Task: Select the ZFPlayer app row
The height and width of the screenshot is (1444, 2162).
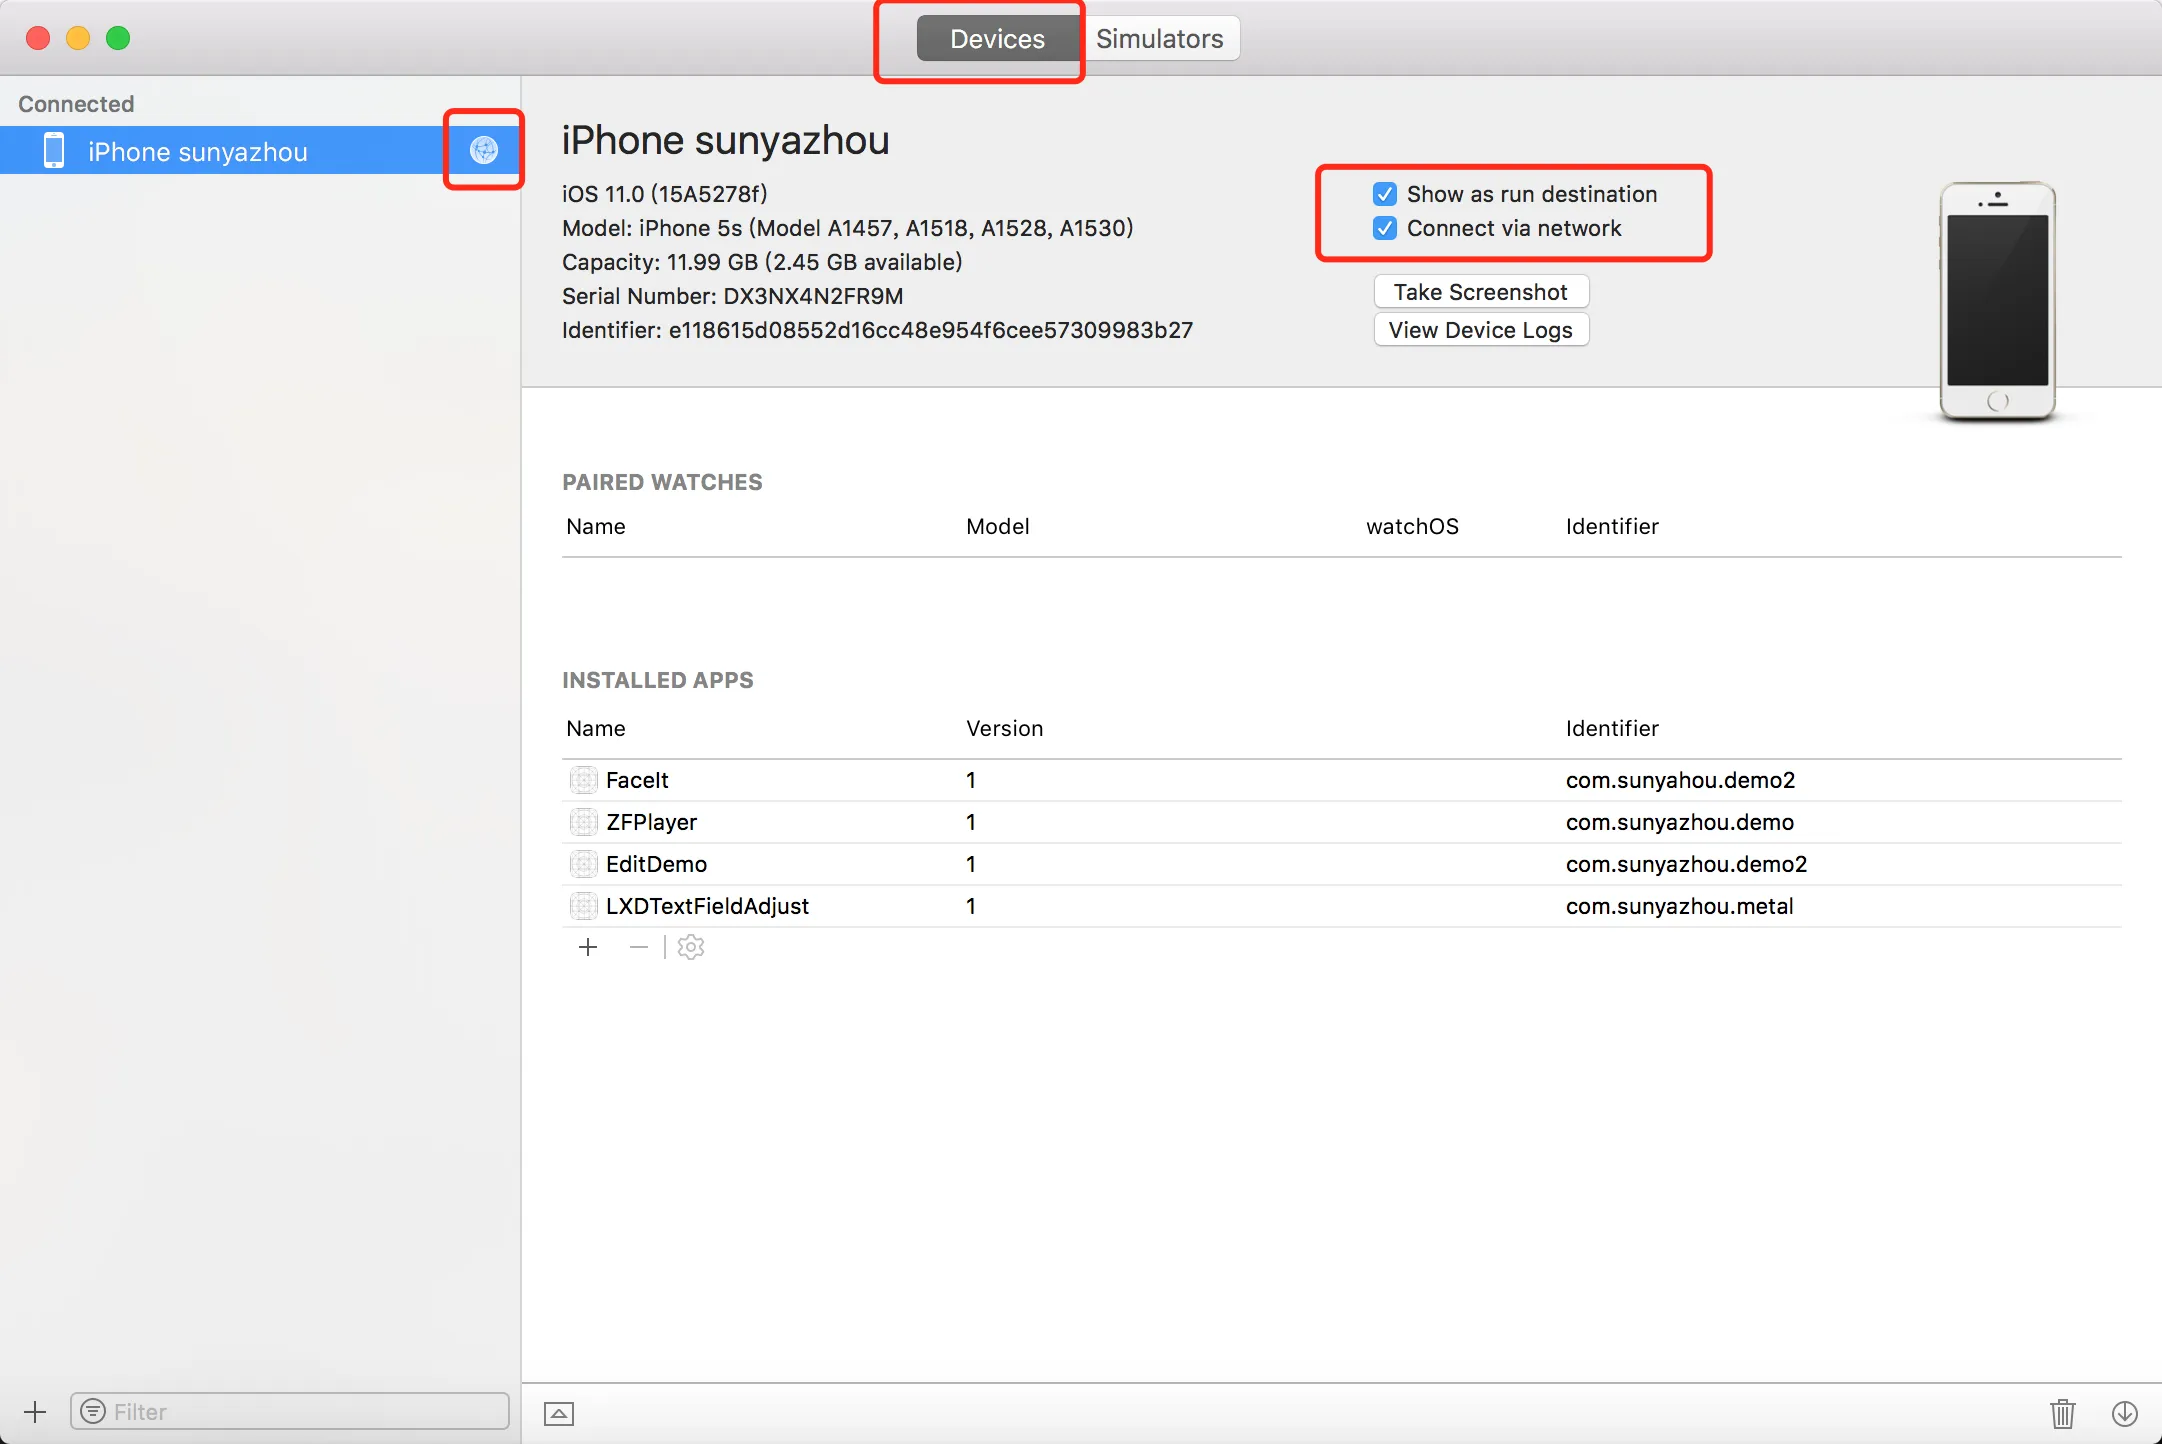Action: tap(652, 822)
